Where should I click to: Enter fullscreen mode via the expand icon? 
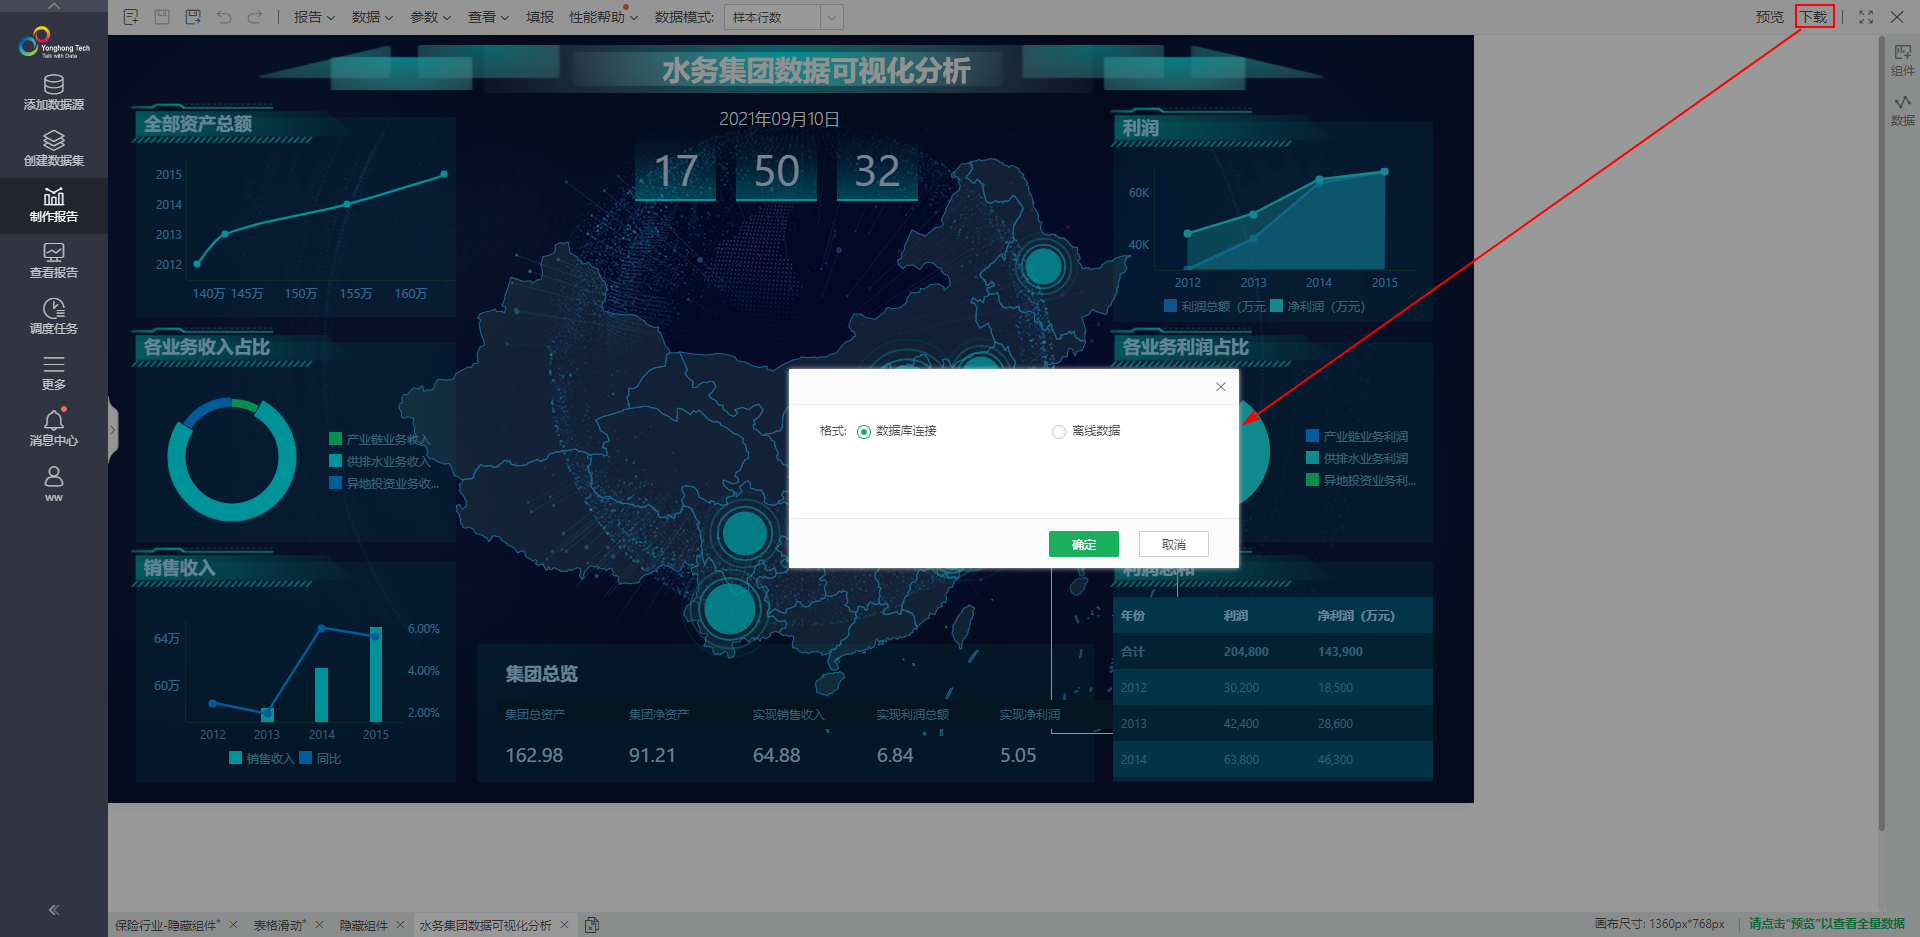click(1864, 17)
